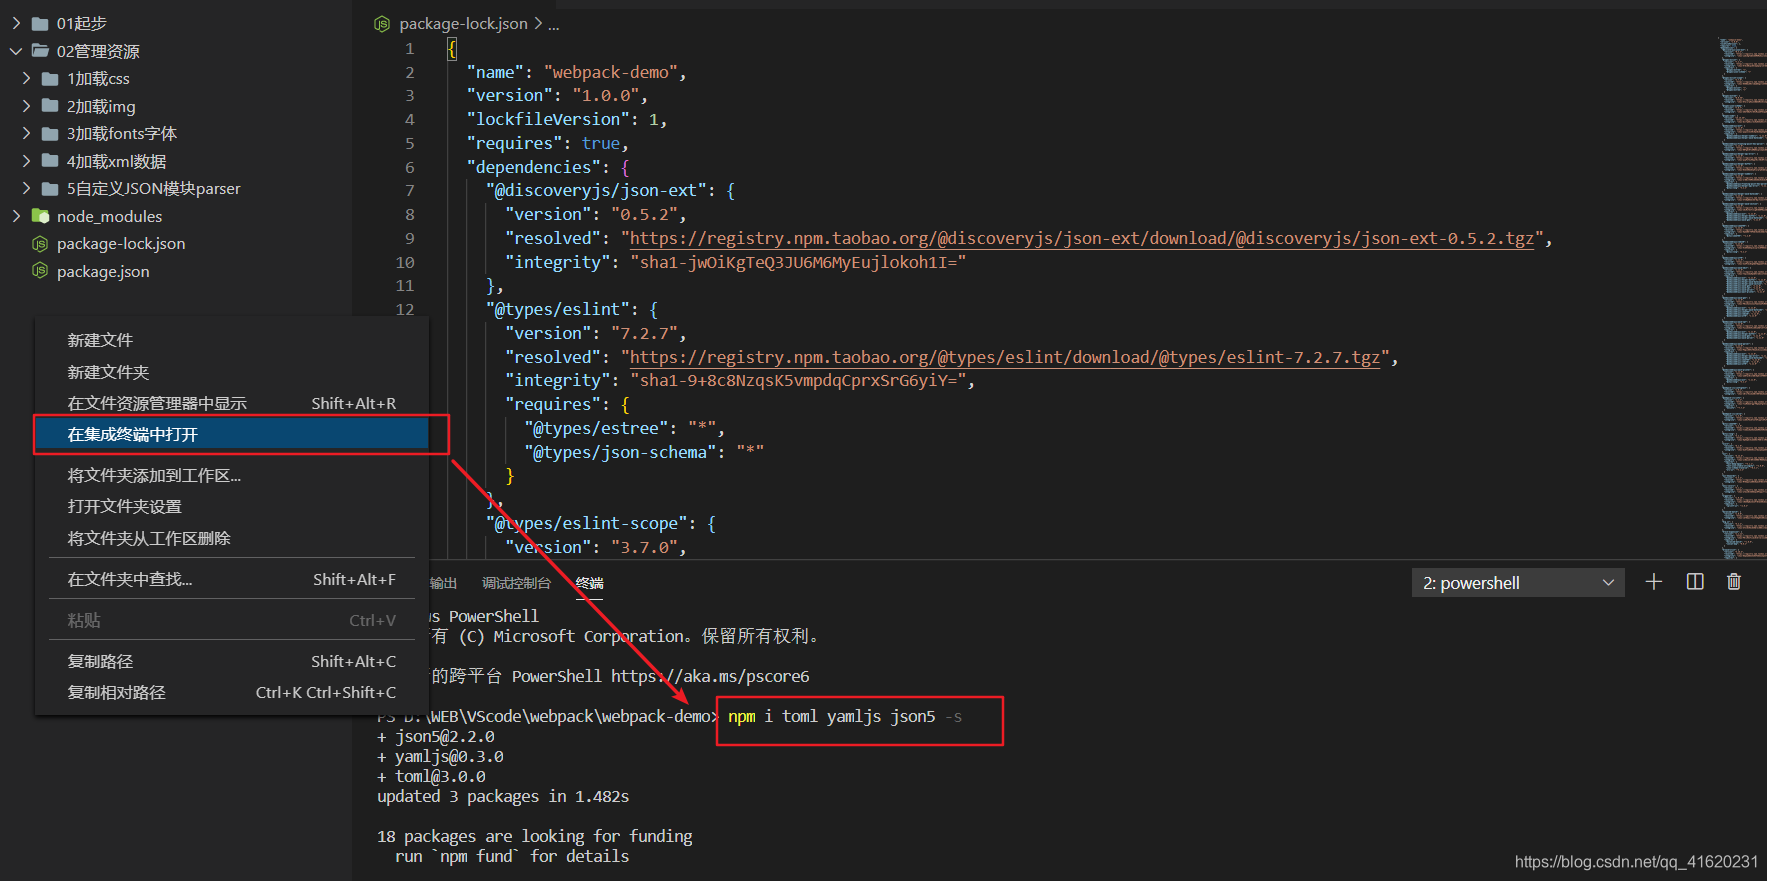Click the kill terminal trash icon
Image resolution: width=1767 pixels, height=881 pixels.
[x=1734, y=582]
